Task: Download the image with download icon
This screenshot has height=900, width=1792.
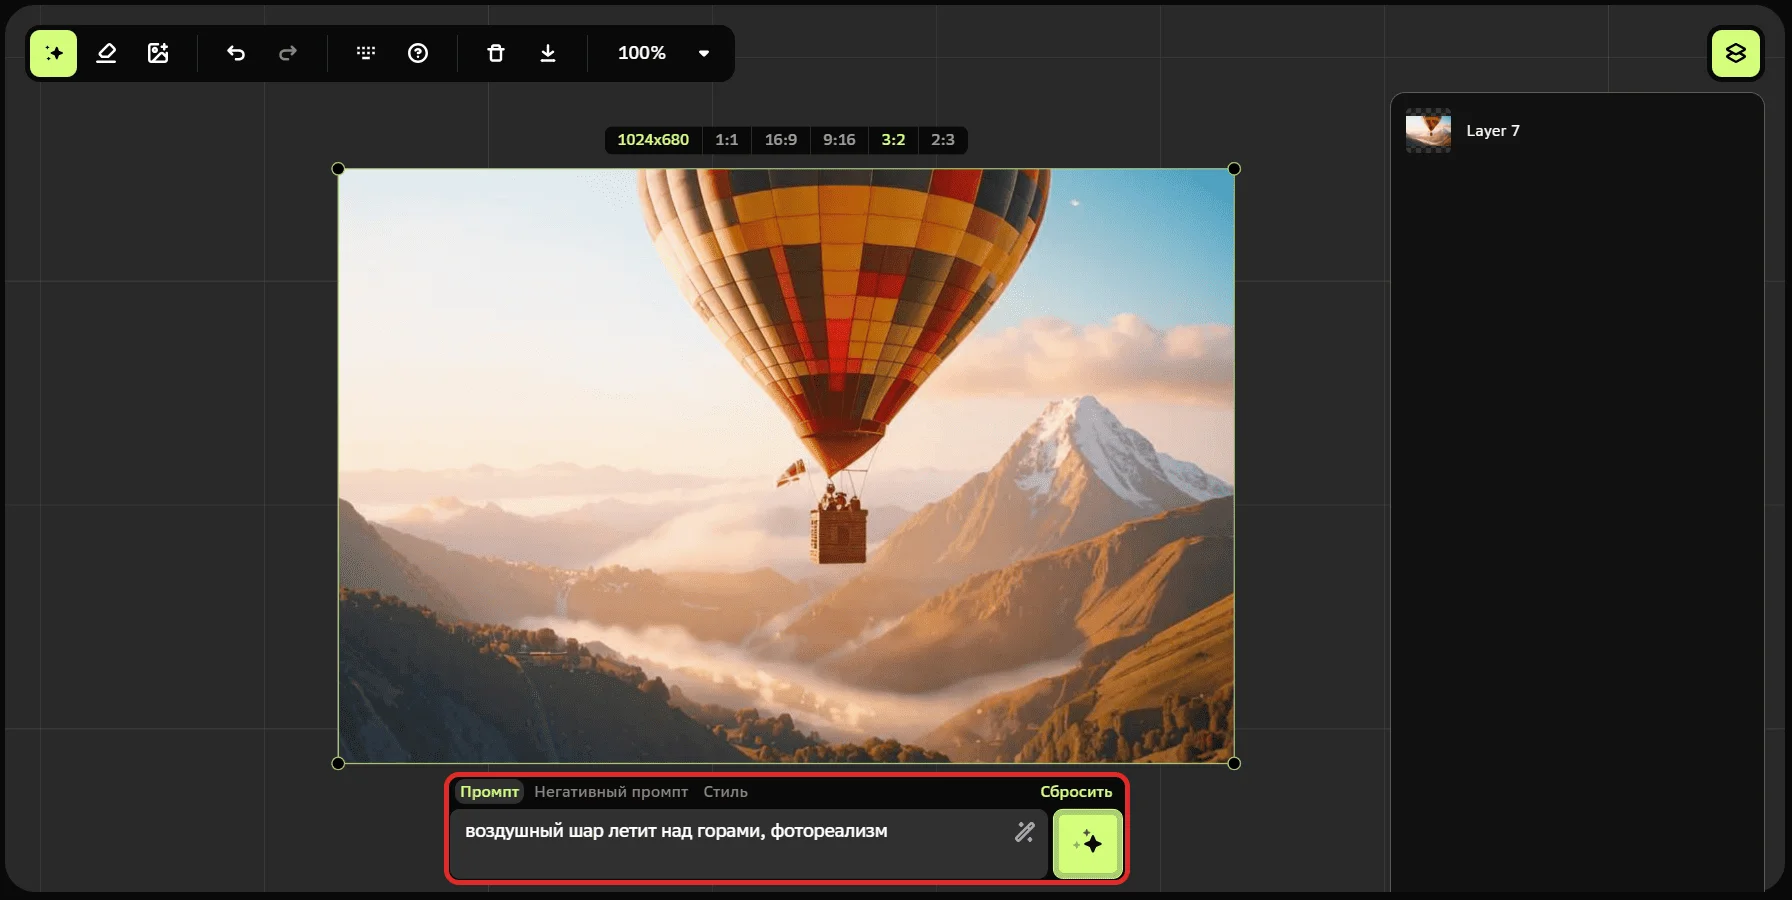Action: click(548, 53)
